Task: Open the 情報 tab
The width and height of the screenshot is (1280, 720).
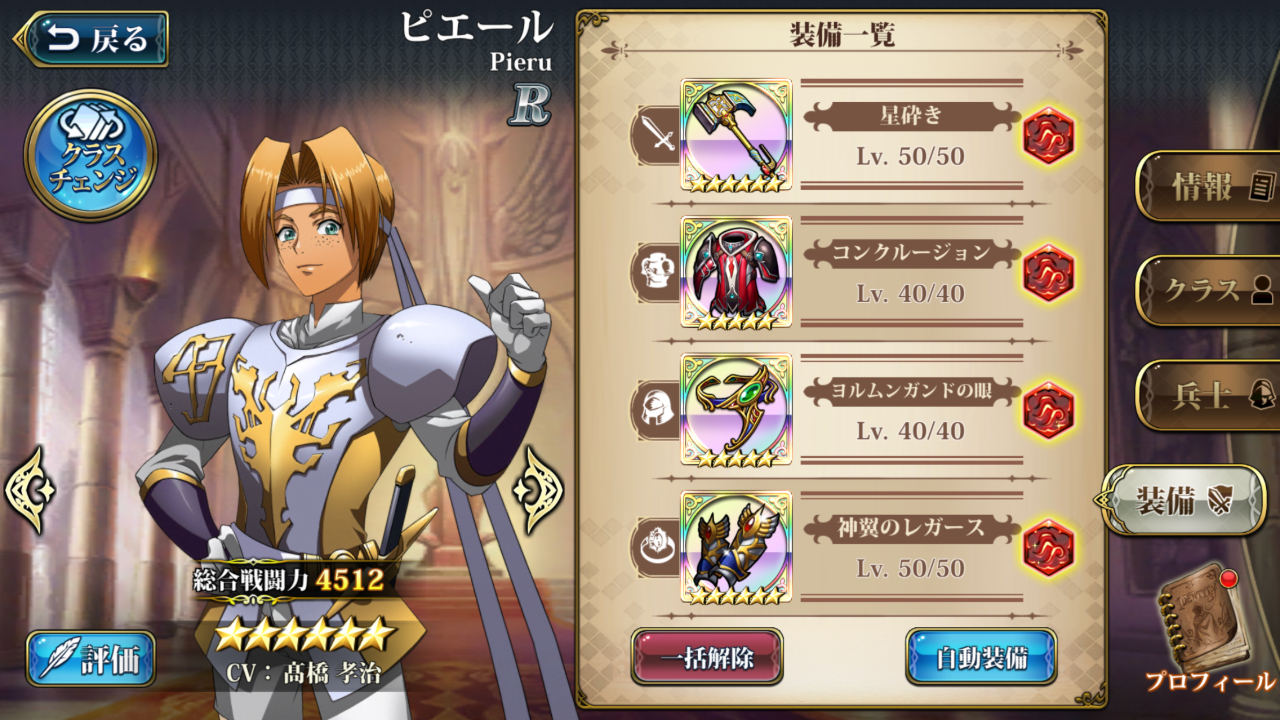Action: coord(1210,186)
